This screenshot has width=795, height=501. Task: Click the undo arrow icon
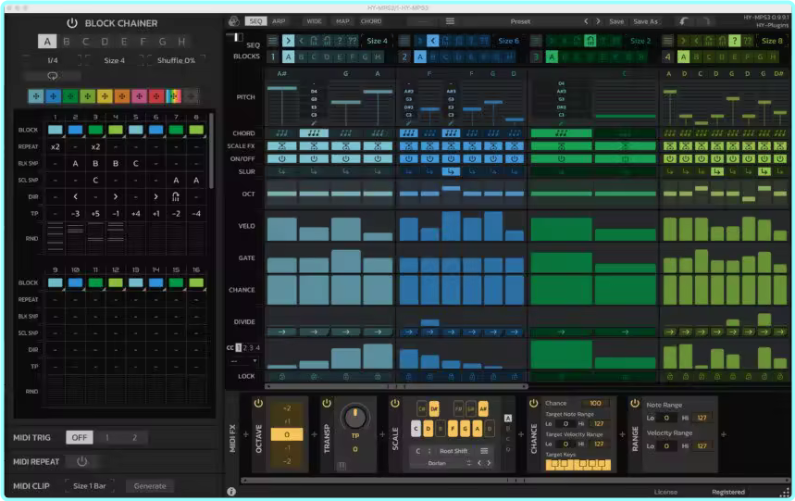point(684,21)
